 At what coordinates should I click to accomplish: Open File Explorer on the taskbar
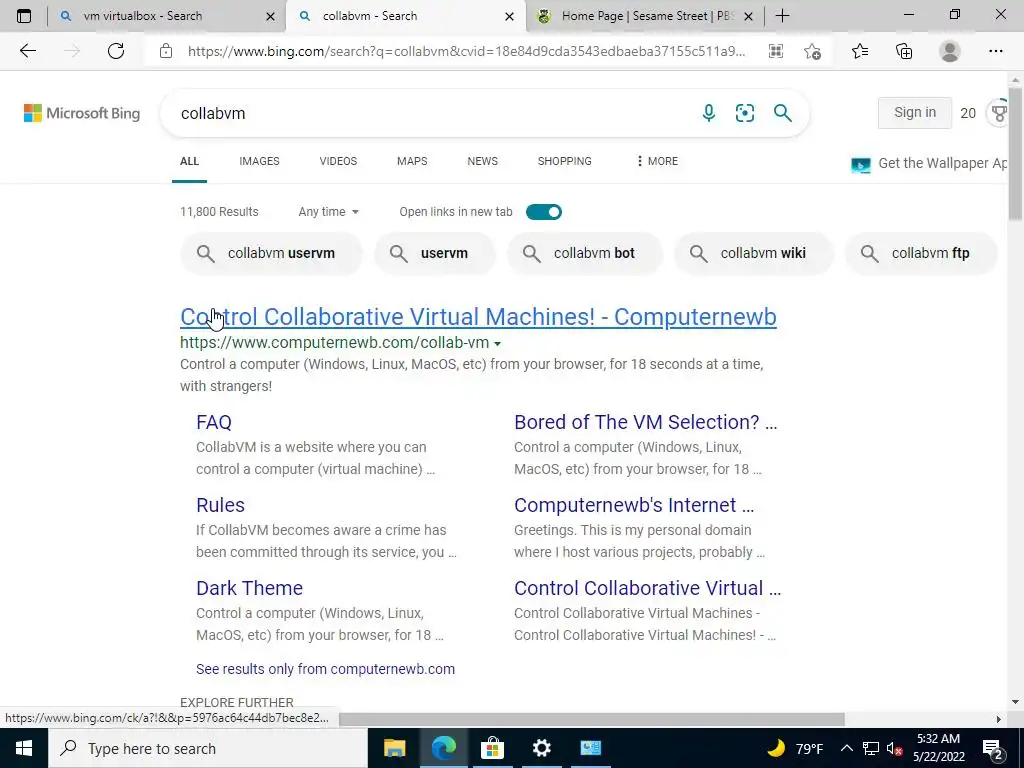pos(394,748)
